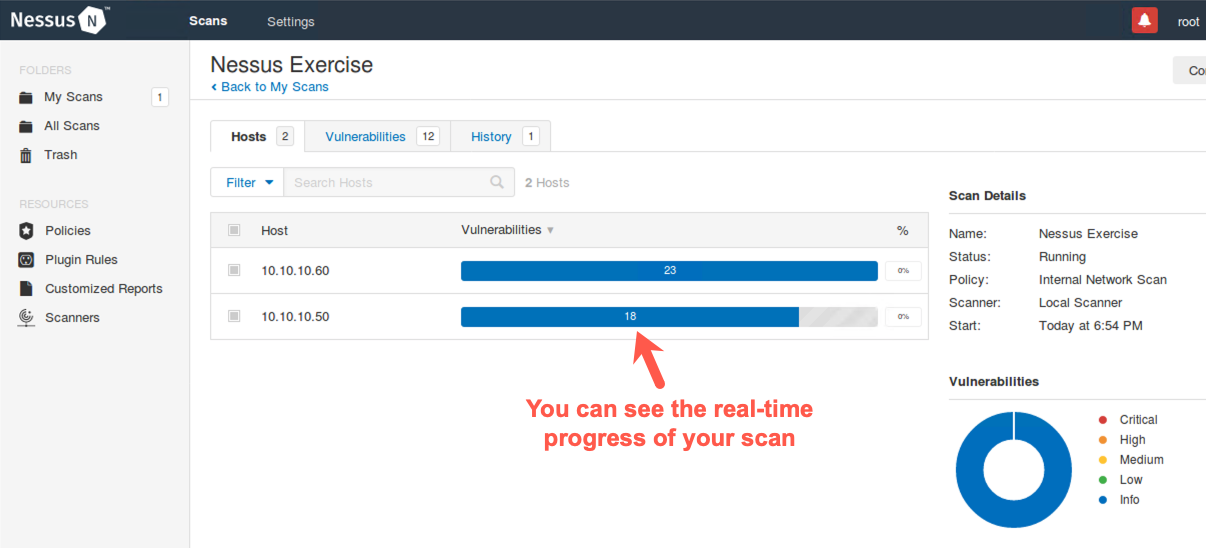Click the Vulnerabilities column sort arrow

pyautogui.click(x=550, y=231)
